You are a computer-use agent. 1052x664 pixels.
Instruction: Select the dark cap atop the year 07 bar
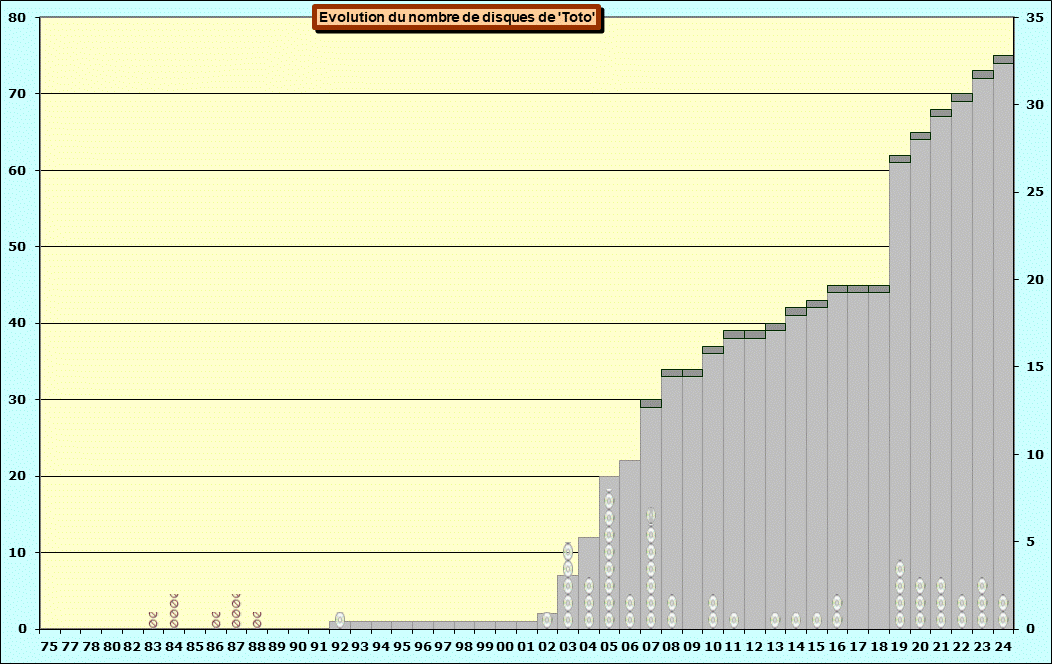click(x=651, y=404)
